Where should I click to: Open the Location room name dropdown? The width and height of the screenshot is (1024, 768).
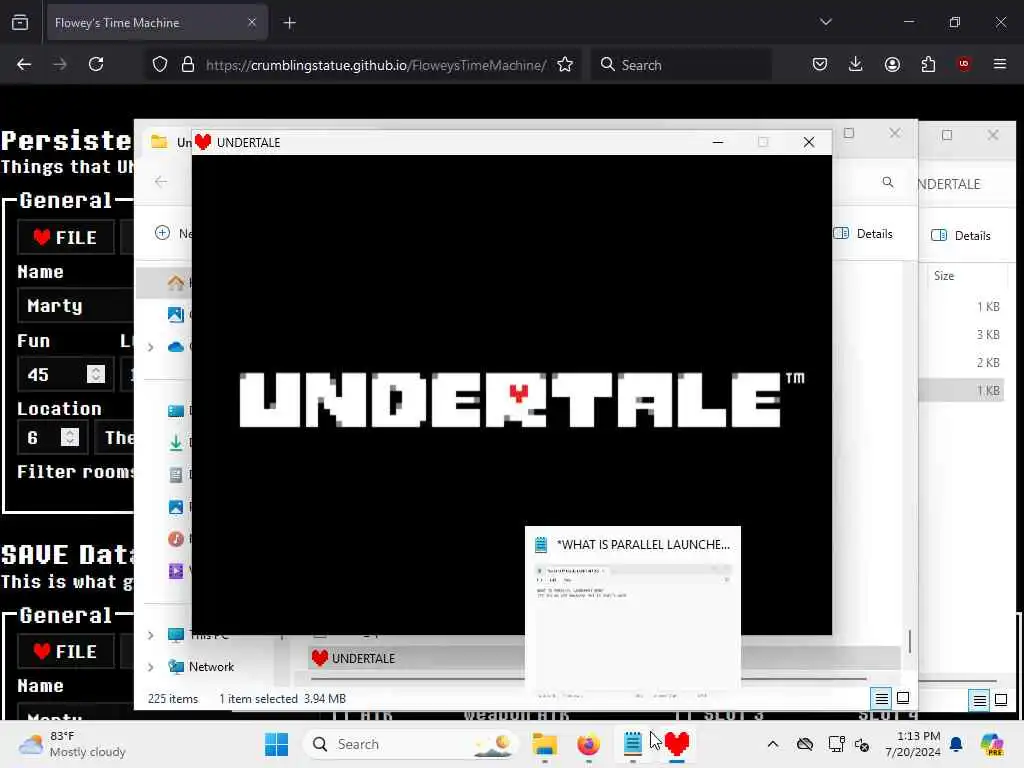click(x=115, y=437)
